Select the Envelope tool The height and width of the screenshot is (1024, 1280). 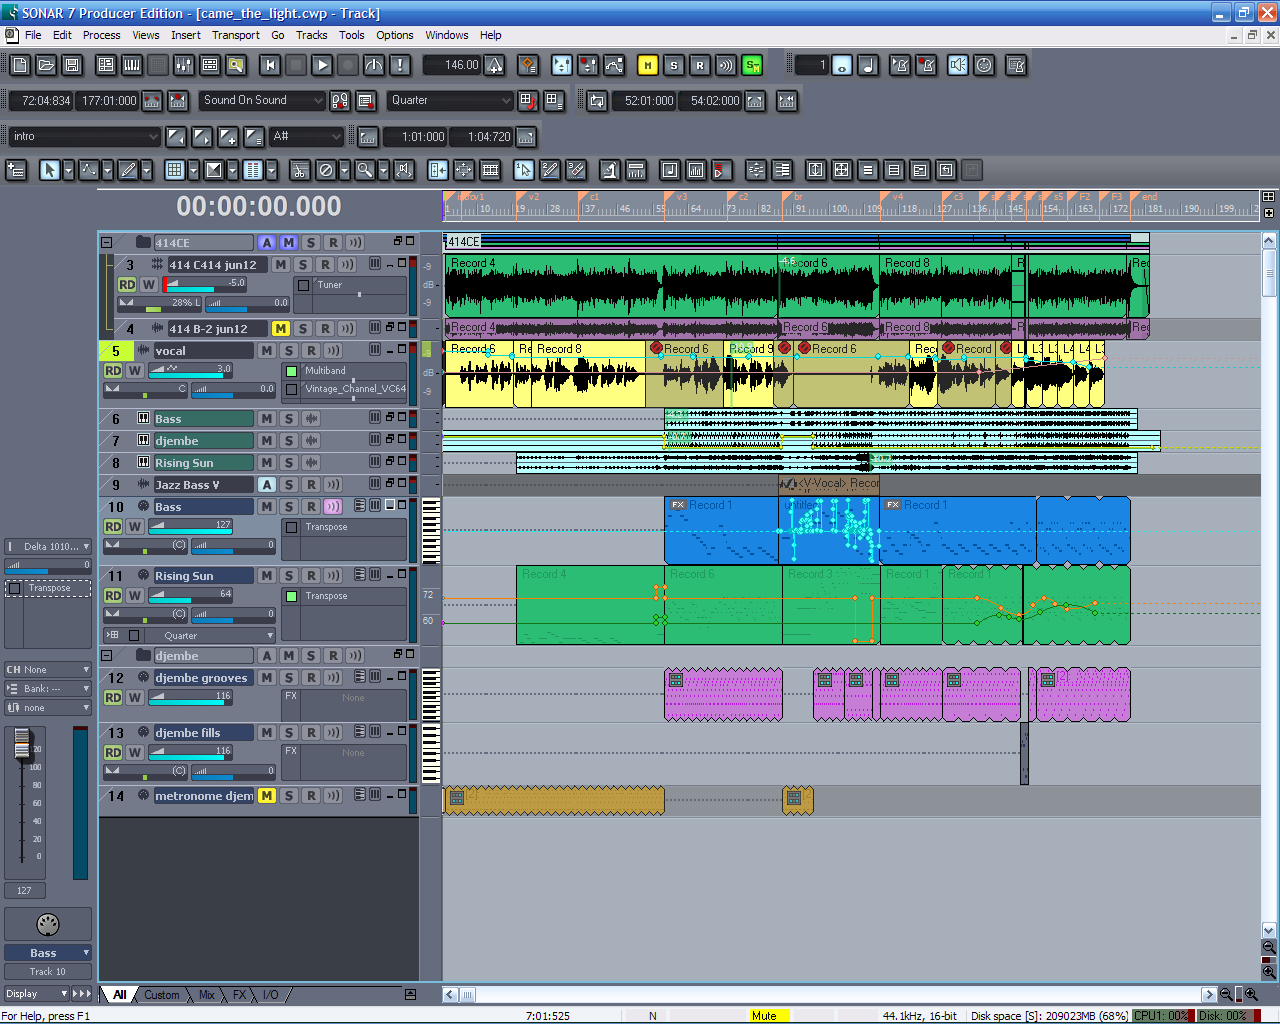pos(88,170)
